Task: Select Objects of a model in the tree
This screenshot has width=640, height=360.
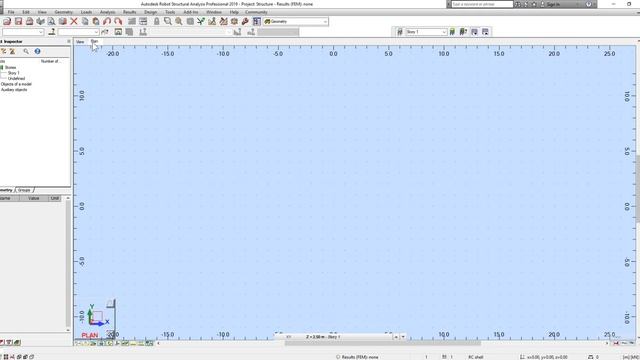Action: (16, 84)
